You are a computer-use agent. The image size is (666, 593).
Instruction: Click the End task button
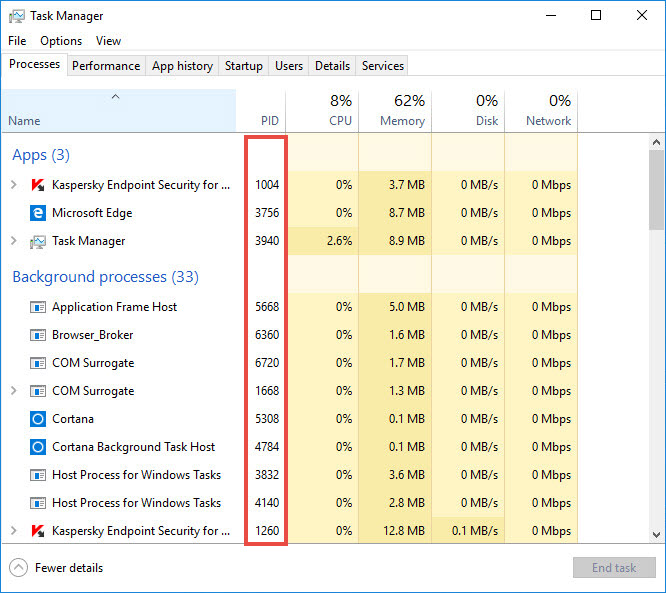(614, 568)
